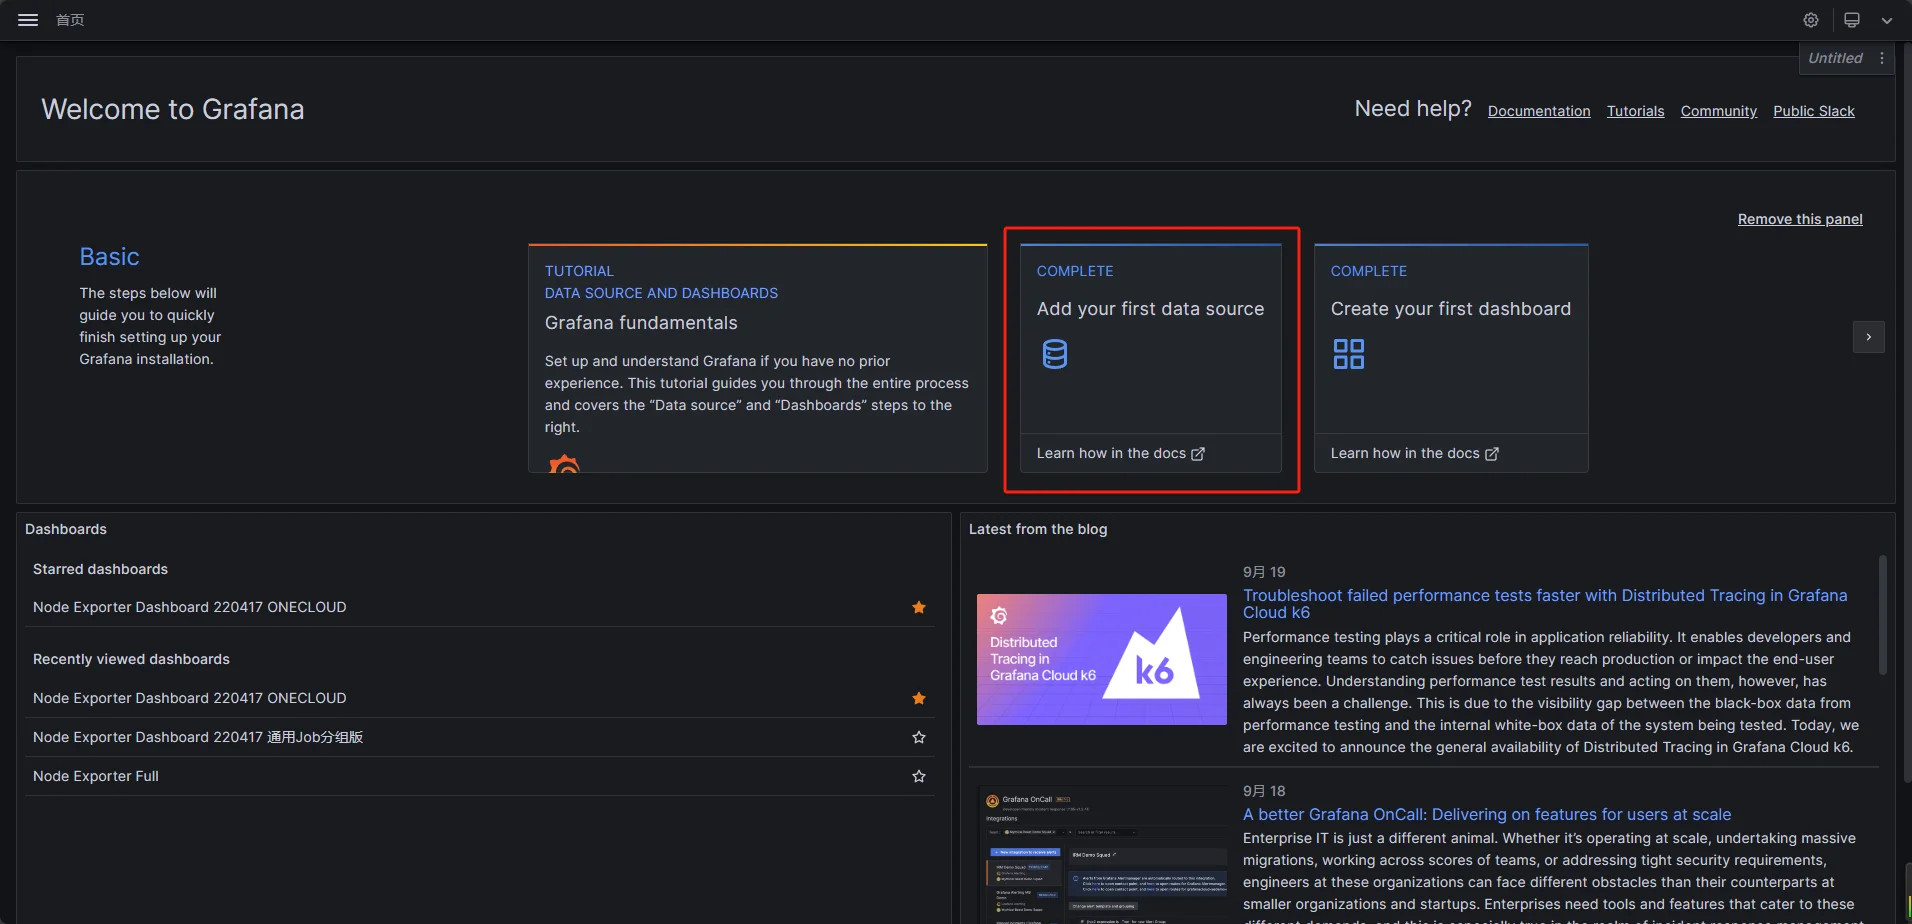Toggle star on recently viewed ONECLOUD dashboard
This screenshot has width=1912, height=924.
[x=919, y=698]
